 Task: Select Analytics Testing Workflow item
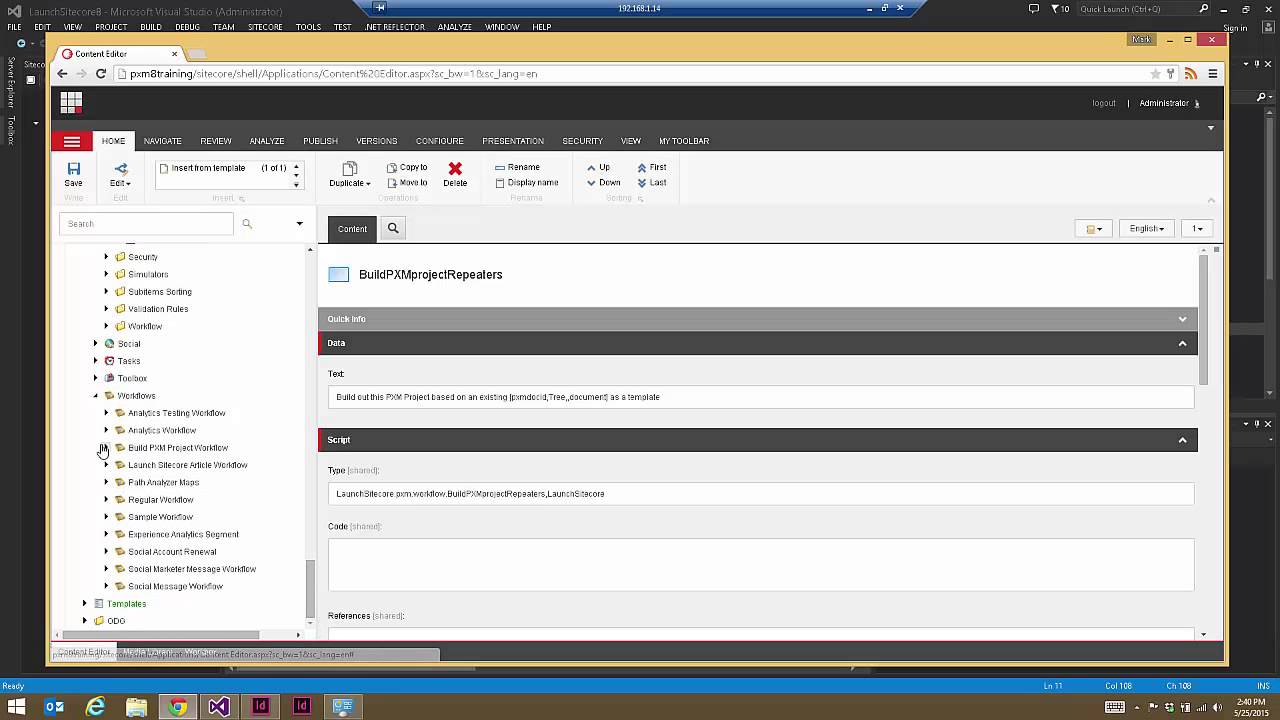click(176, 413)
